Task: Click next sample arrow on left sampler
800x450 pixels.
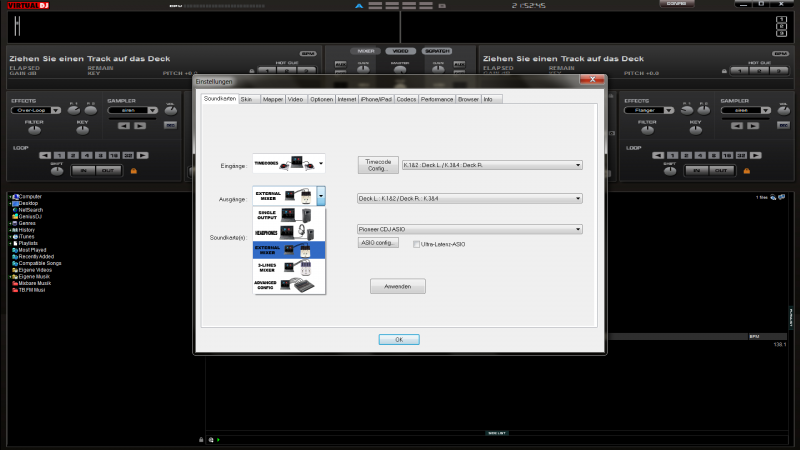Action: 140,126
